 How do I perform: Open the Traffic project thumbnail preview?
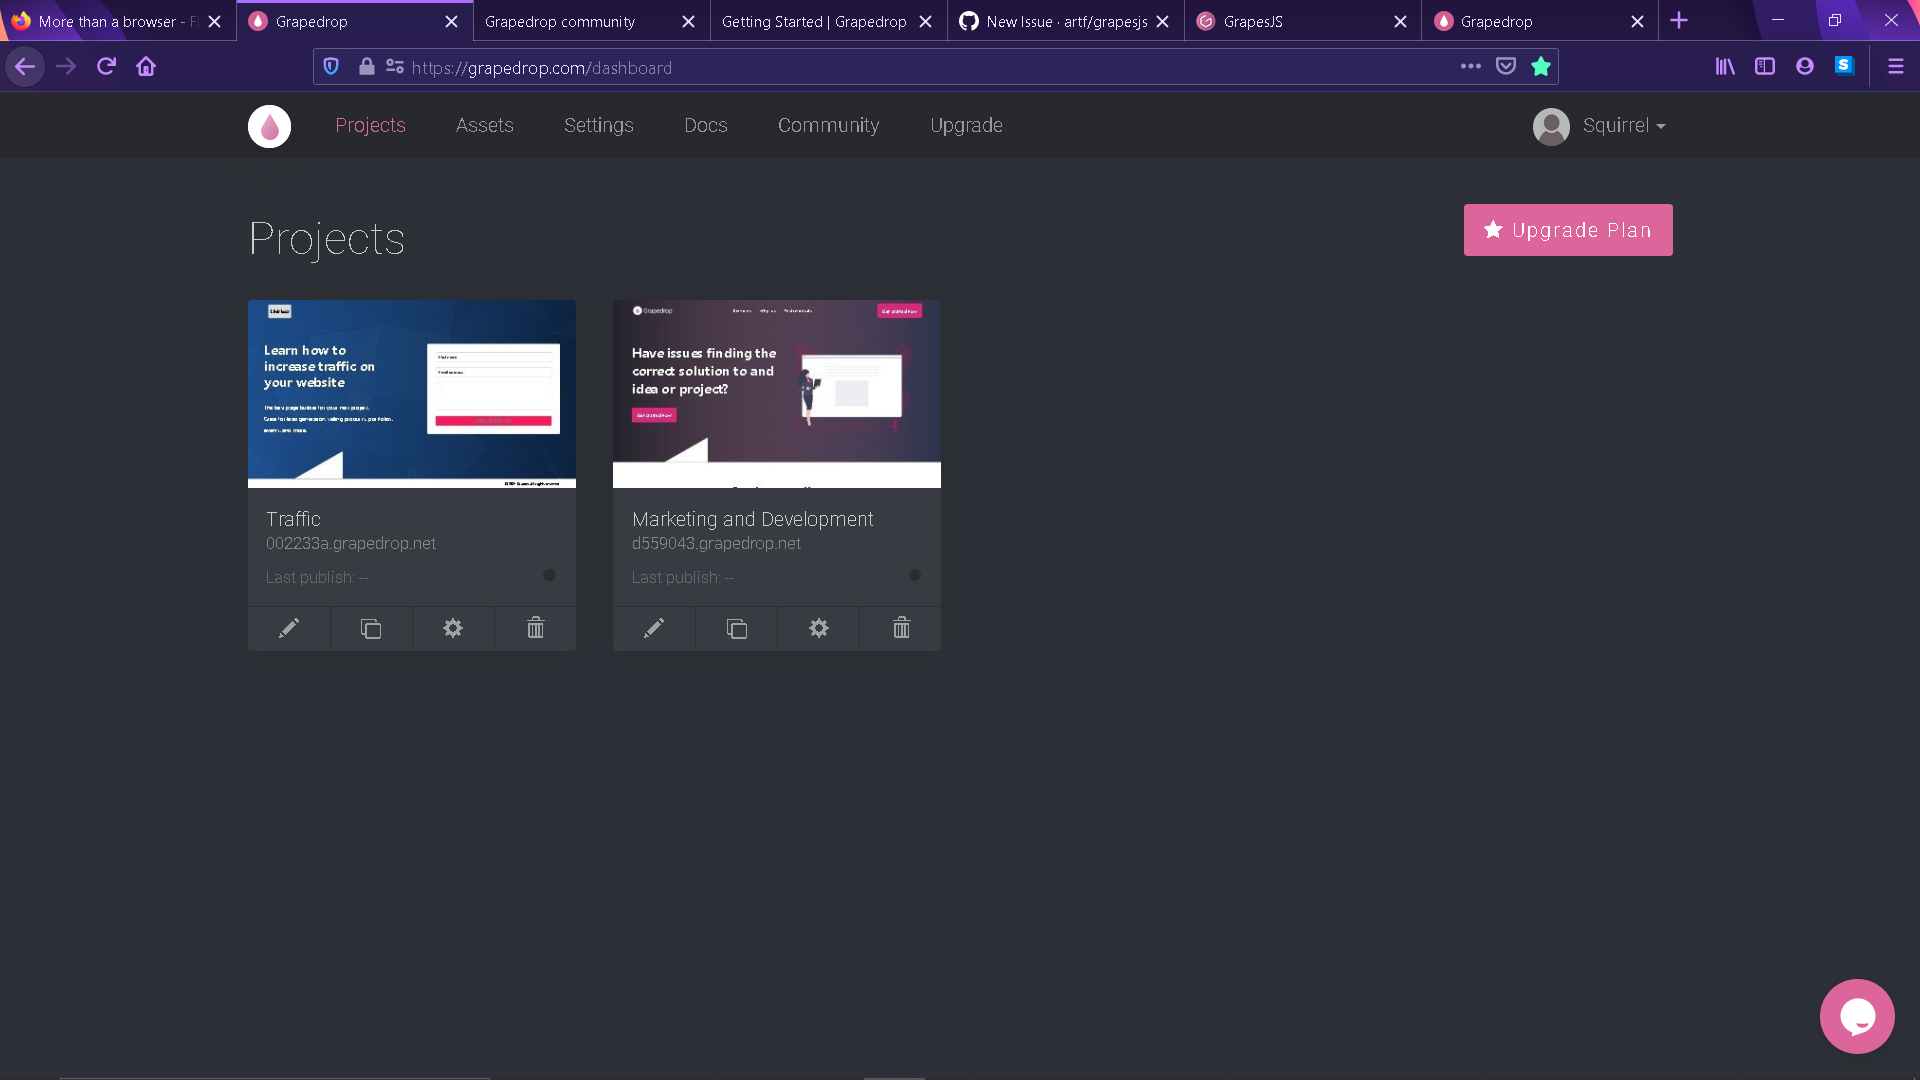click(x=411, y=393)
